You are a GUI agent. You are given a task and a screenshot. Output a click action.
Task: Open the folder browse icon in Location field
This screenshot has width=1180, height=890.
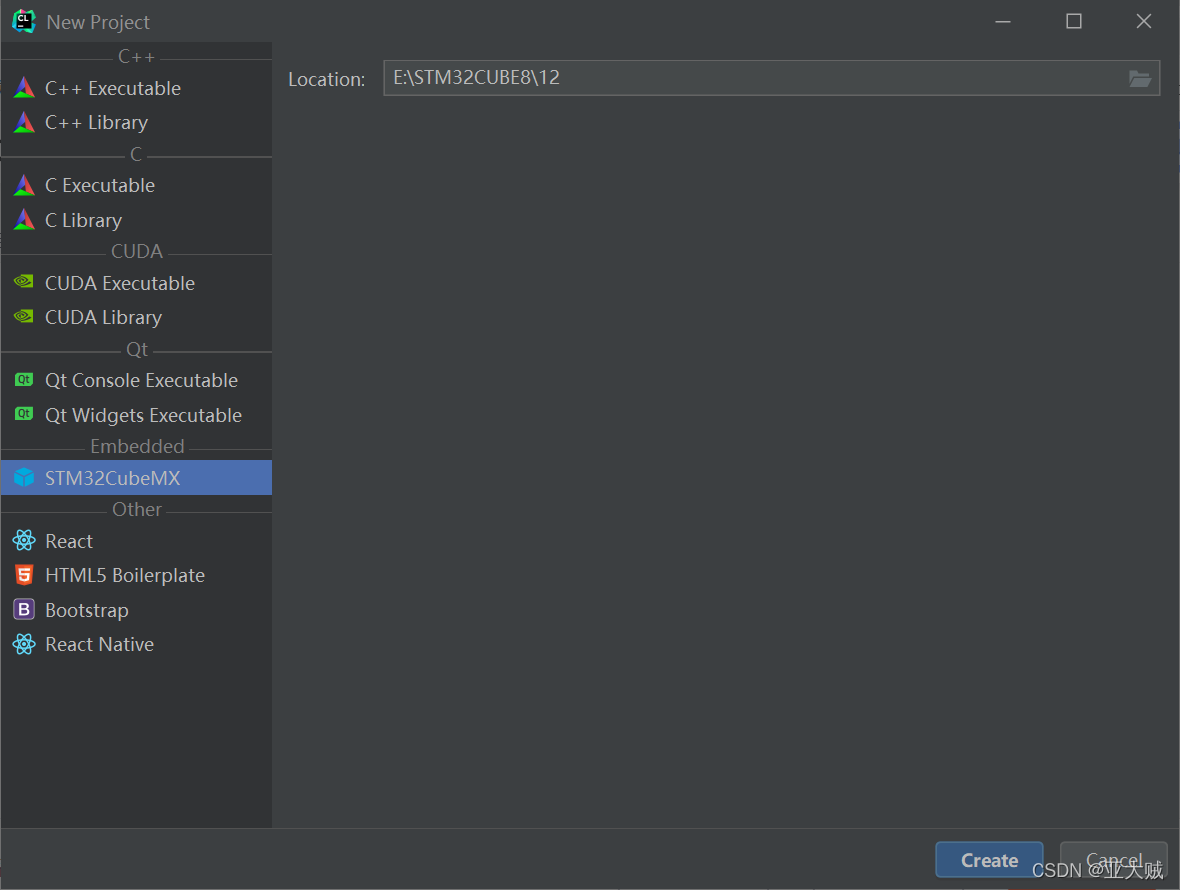coord(1140,78)
